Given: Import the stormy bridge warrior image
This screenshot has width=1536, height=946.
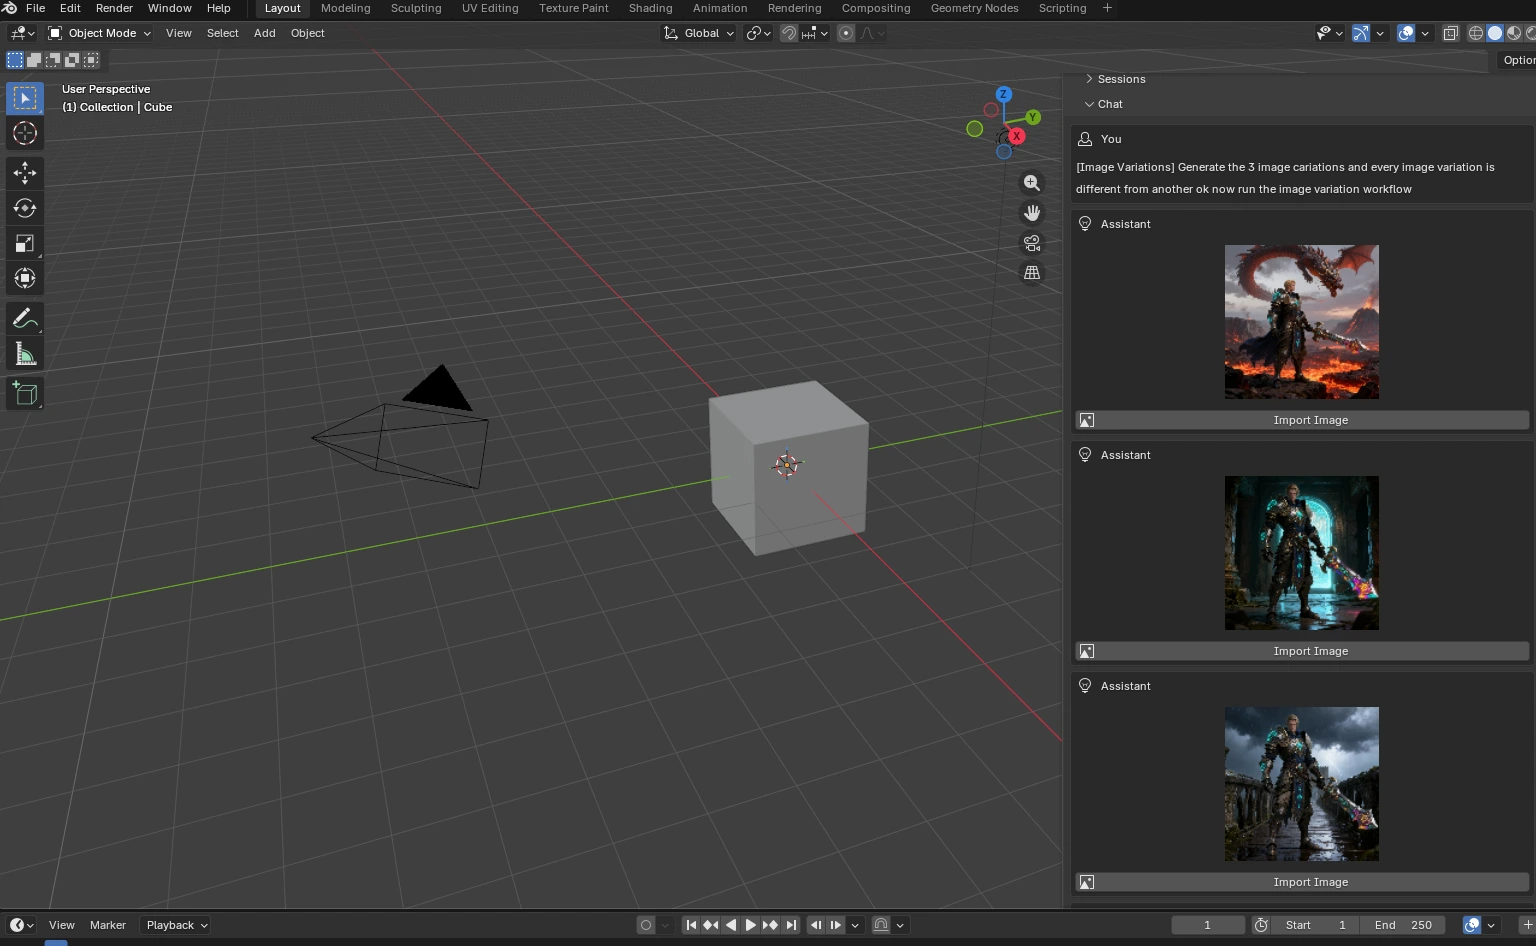Looking at the screenshot, I should (1302, 882).
